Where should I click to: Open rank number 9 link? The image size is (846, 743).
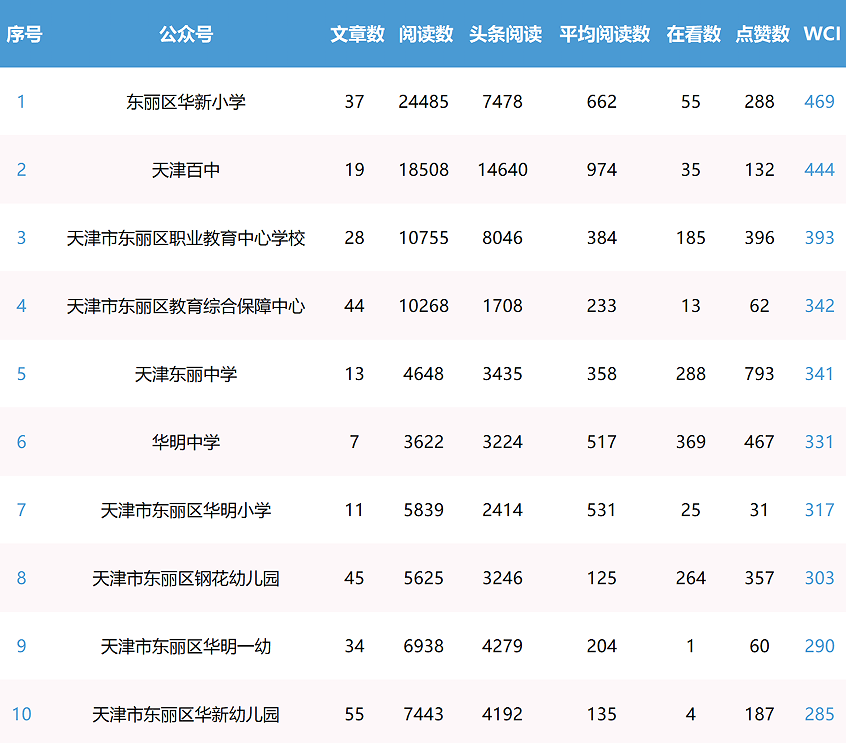(x=21, y=646)
